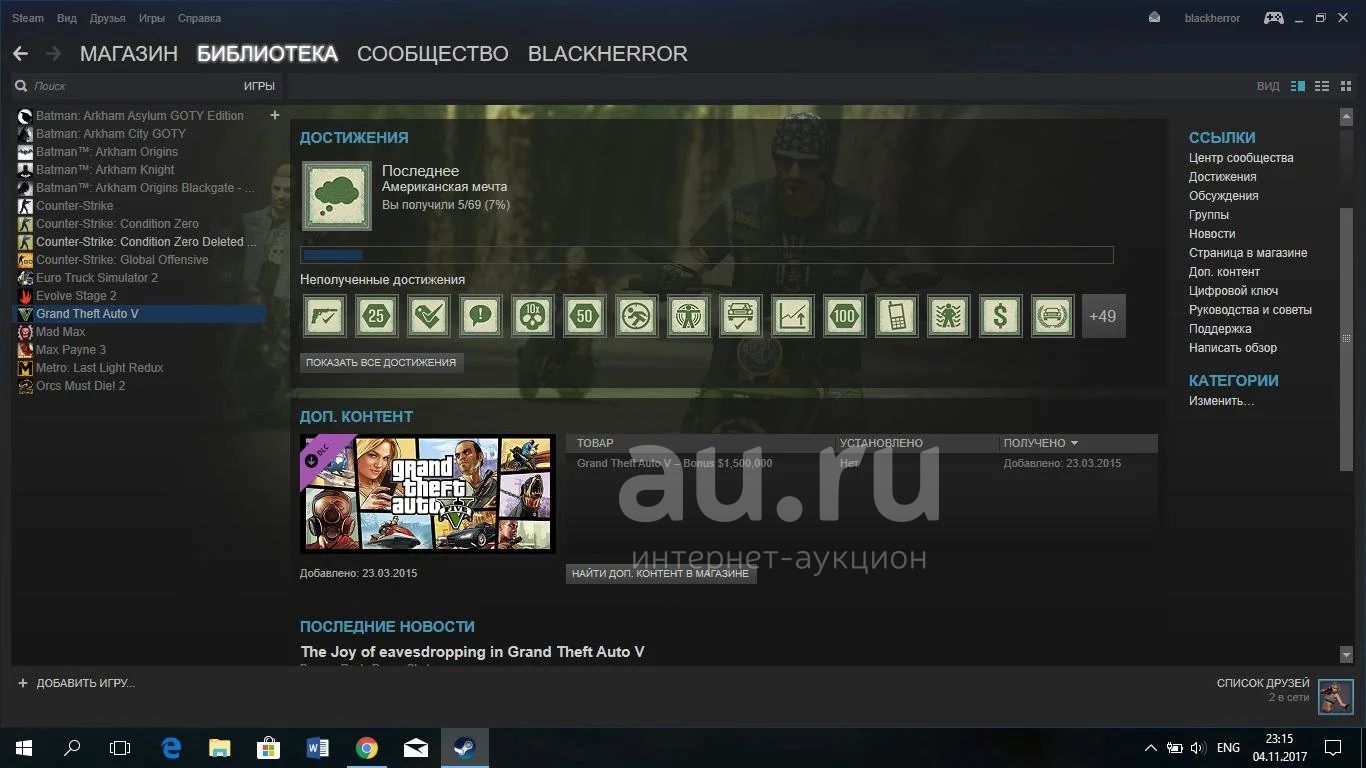Click the mobile phone achievement icon
The height and width of the screenshot is (768, 1366).
point(897,316)
